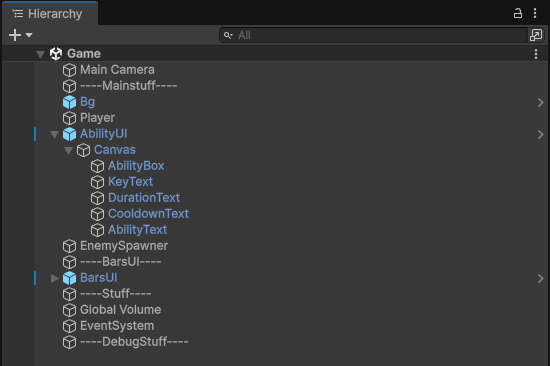The height and width of the screenshot is (366, 550).
Task: Open in Search window icon
Action: click(536, 35)
